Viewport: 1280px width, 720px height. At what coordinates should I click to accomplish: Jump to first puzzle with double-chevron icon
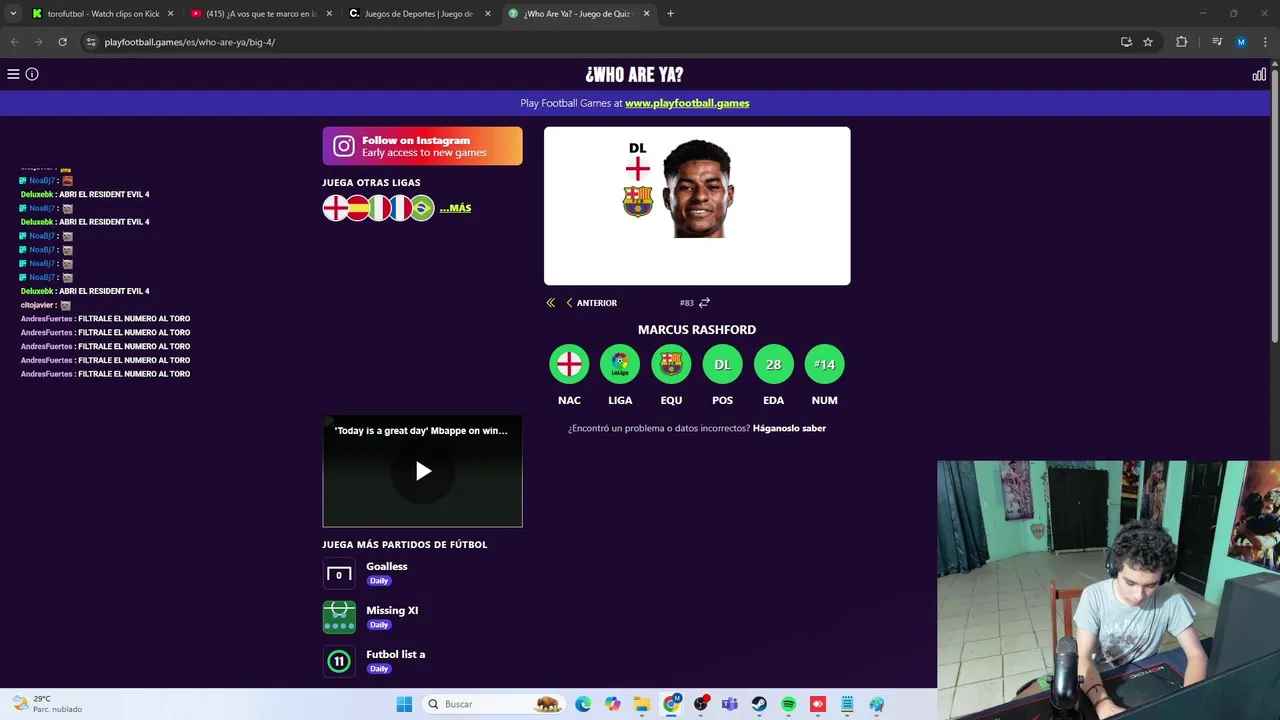click(x=550, y=303)
